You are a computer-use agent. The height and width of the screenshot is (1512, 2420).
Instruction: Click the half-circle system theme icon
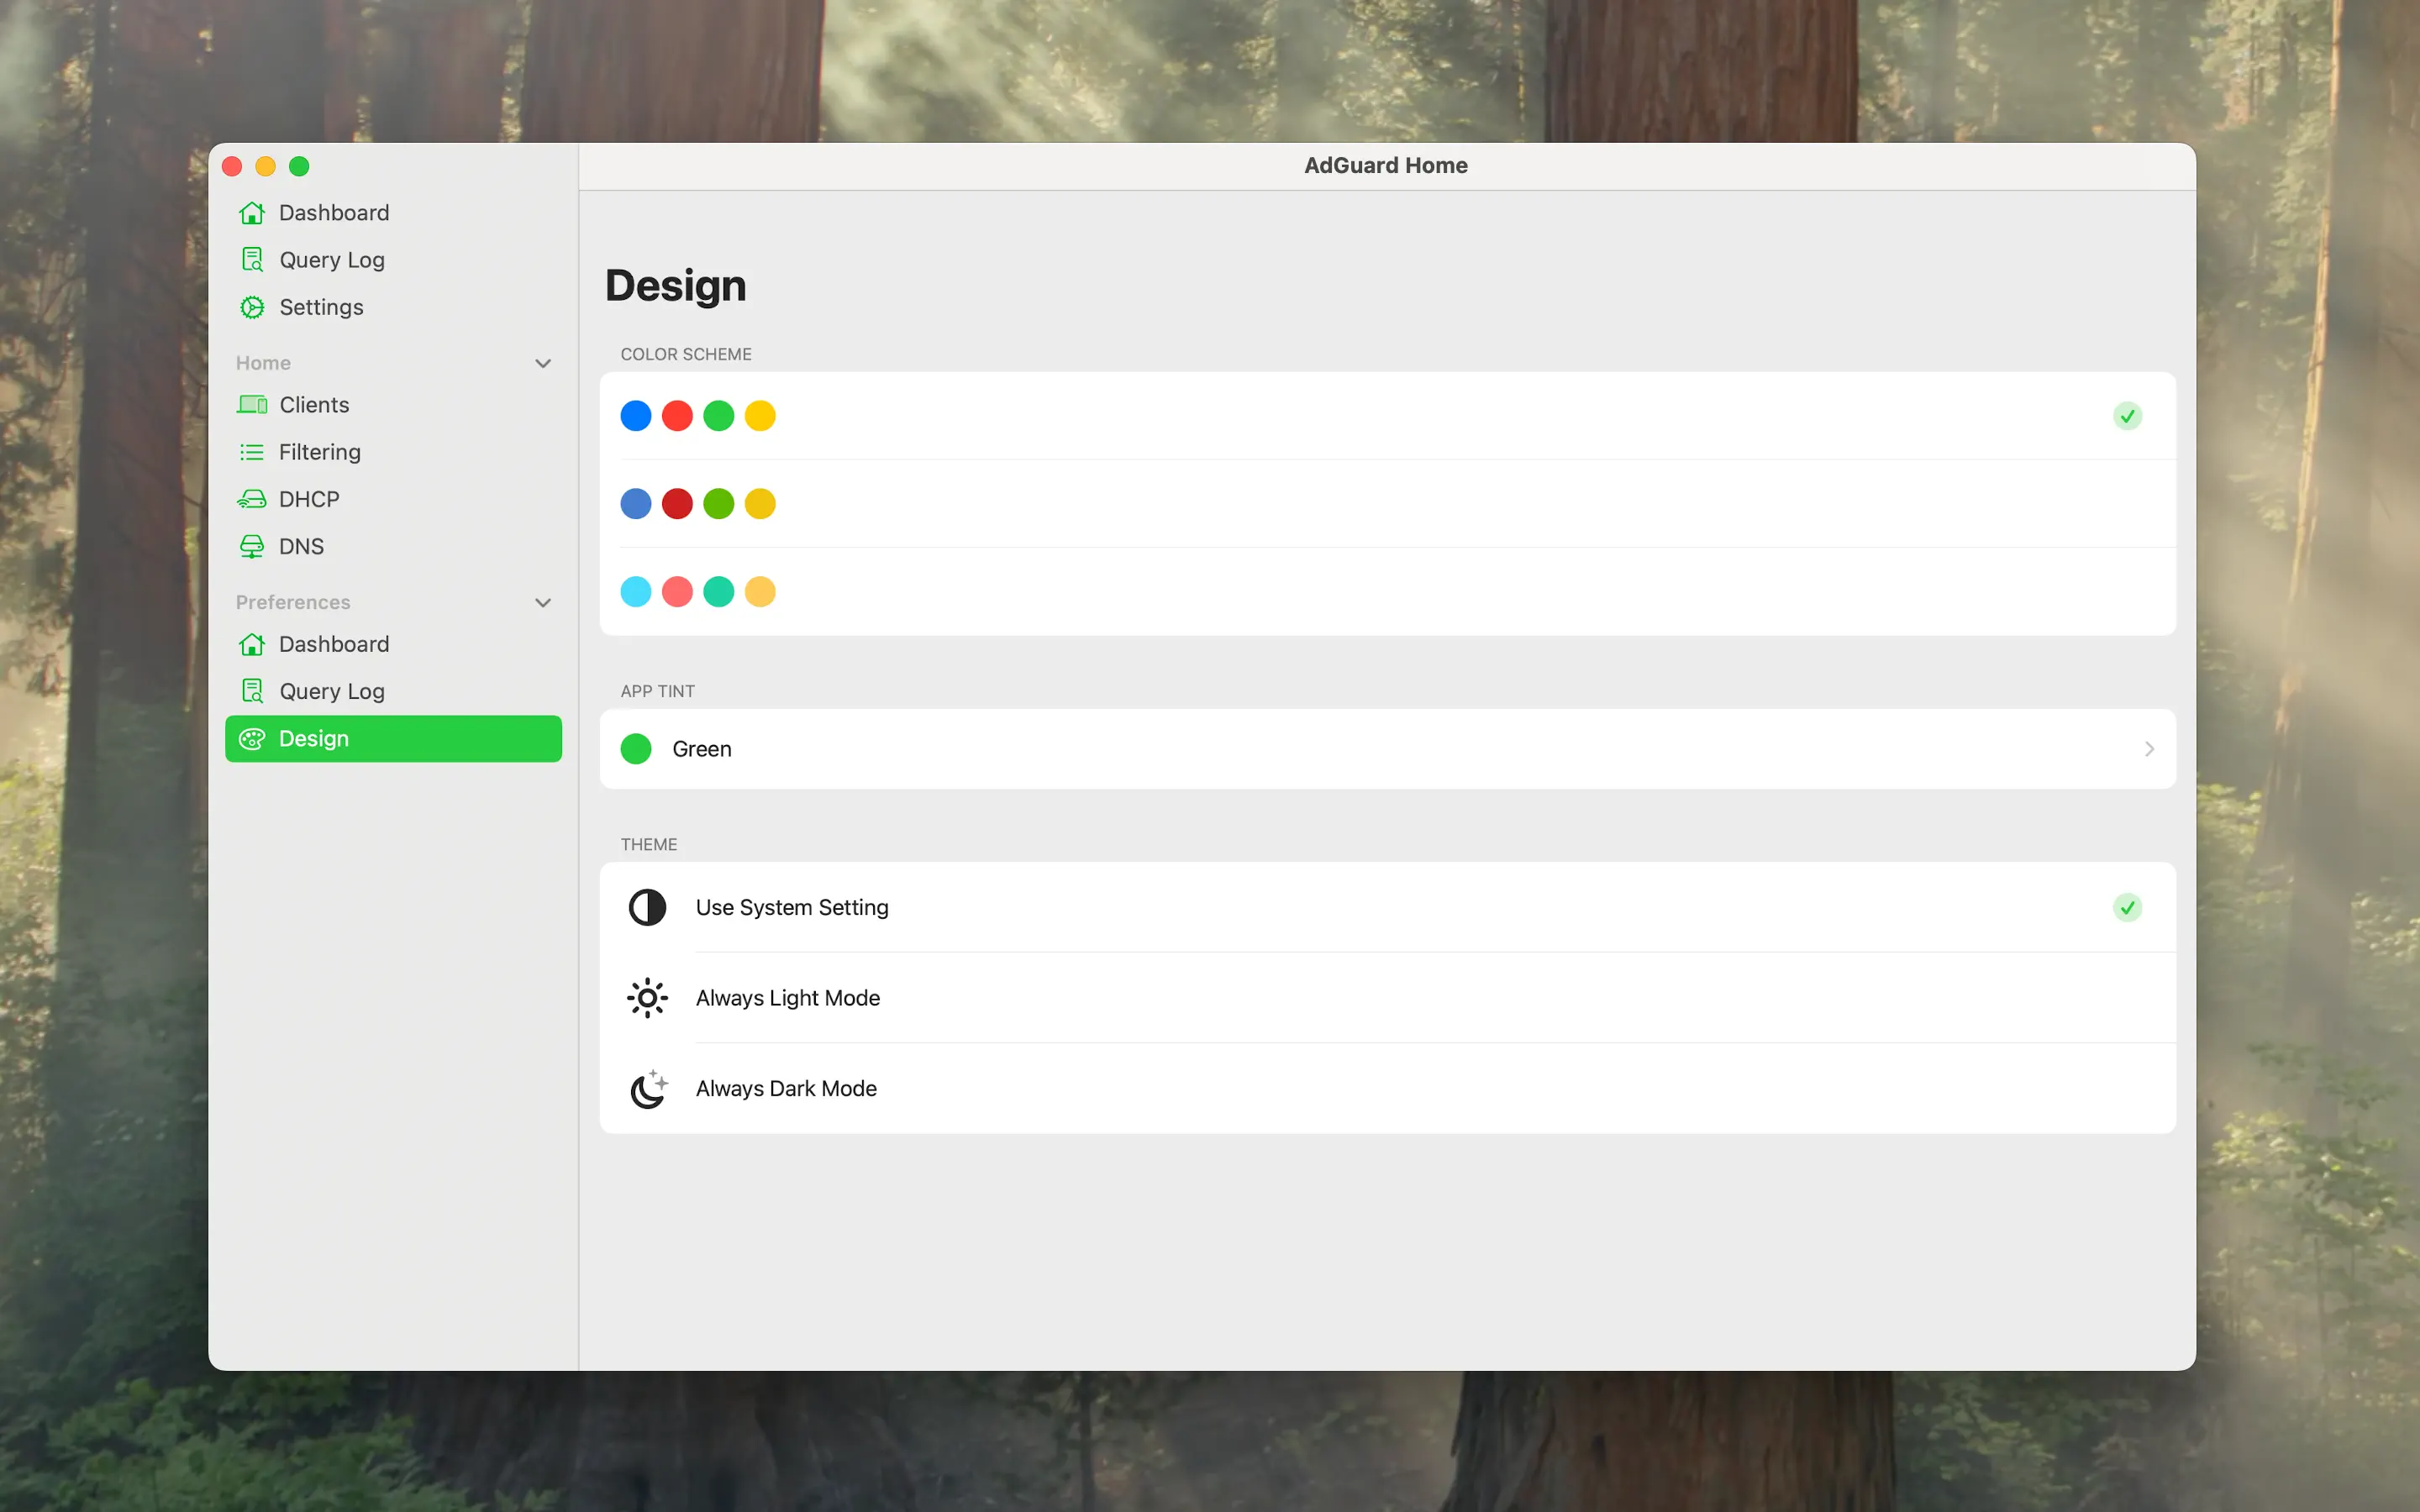pos(647,907)
